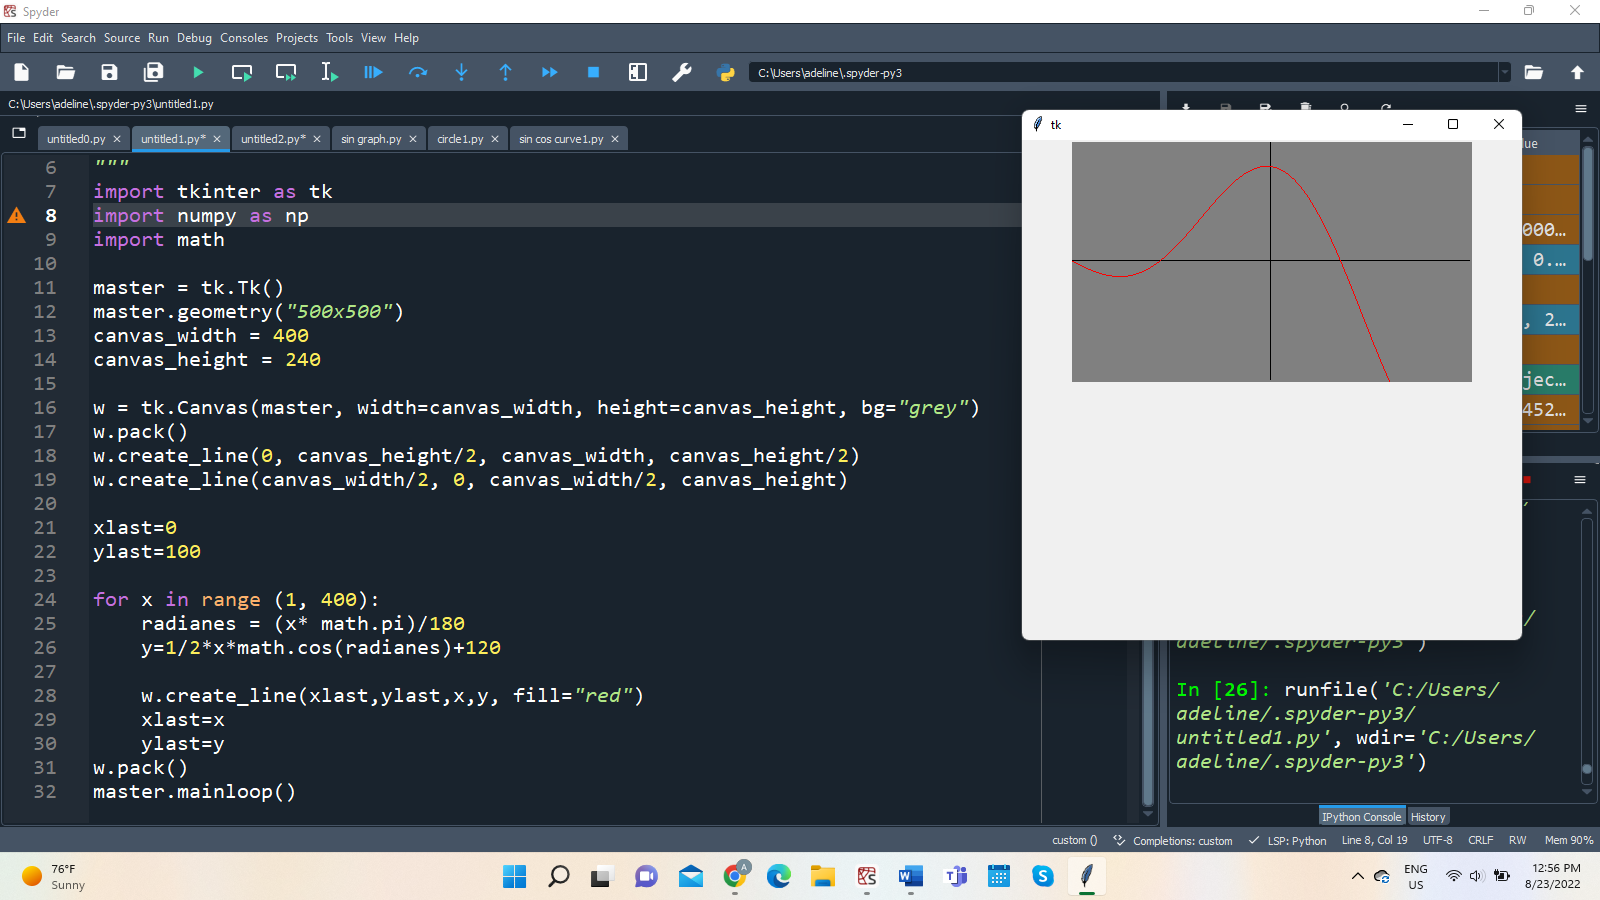Stop debugging blue square icon
The height and width of the screenshot is (900, 1600).
tap(593, 72)
